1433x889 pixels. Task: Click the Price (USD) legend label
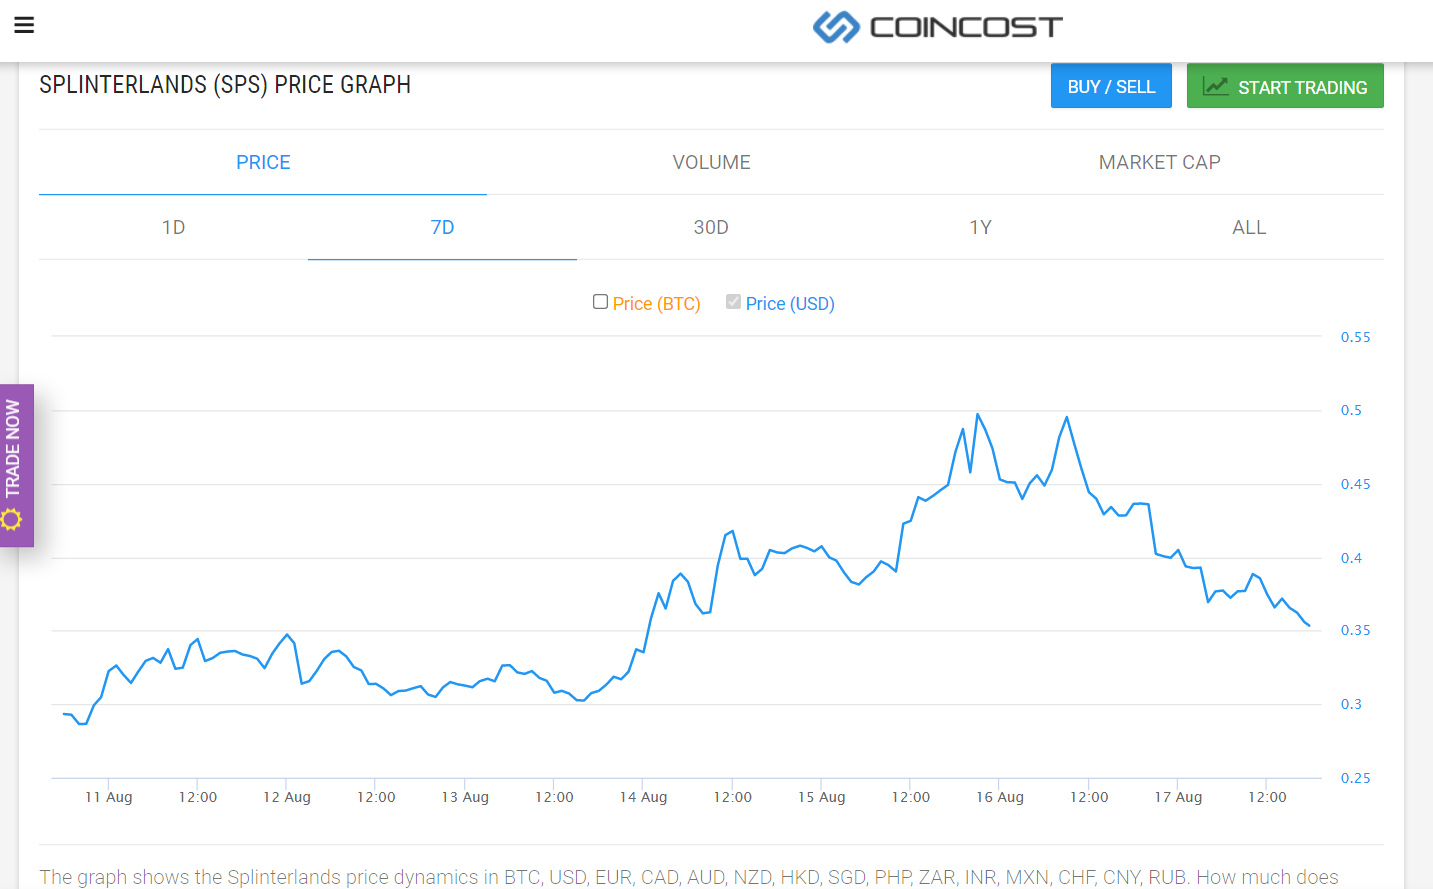pos(790,304)
